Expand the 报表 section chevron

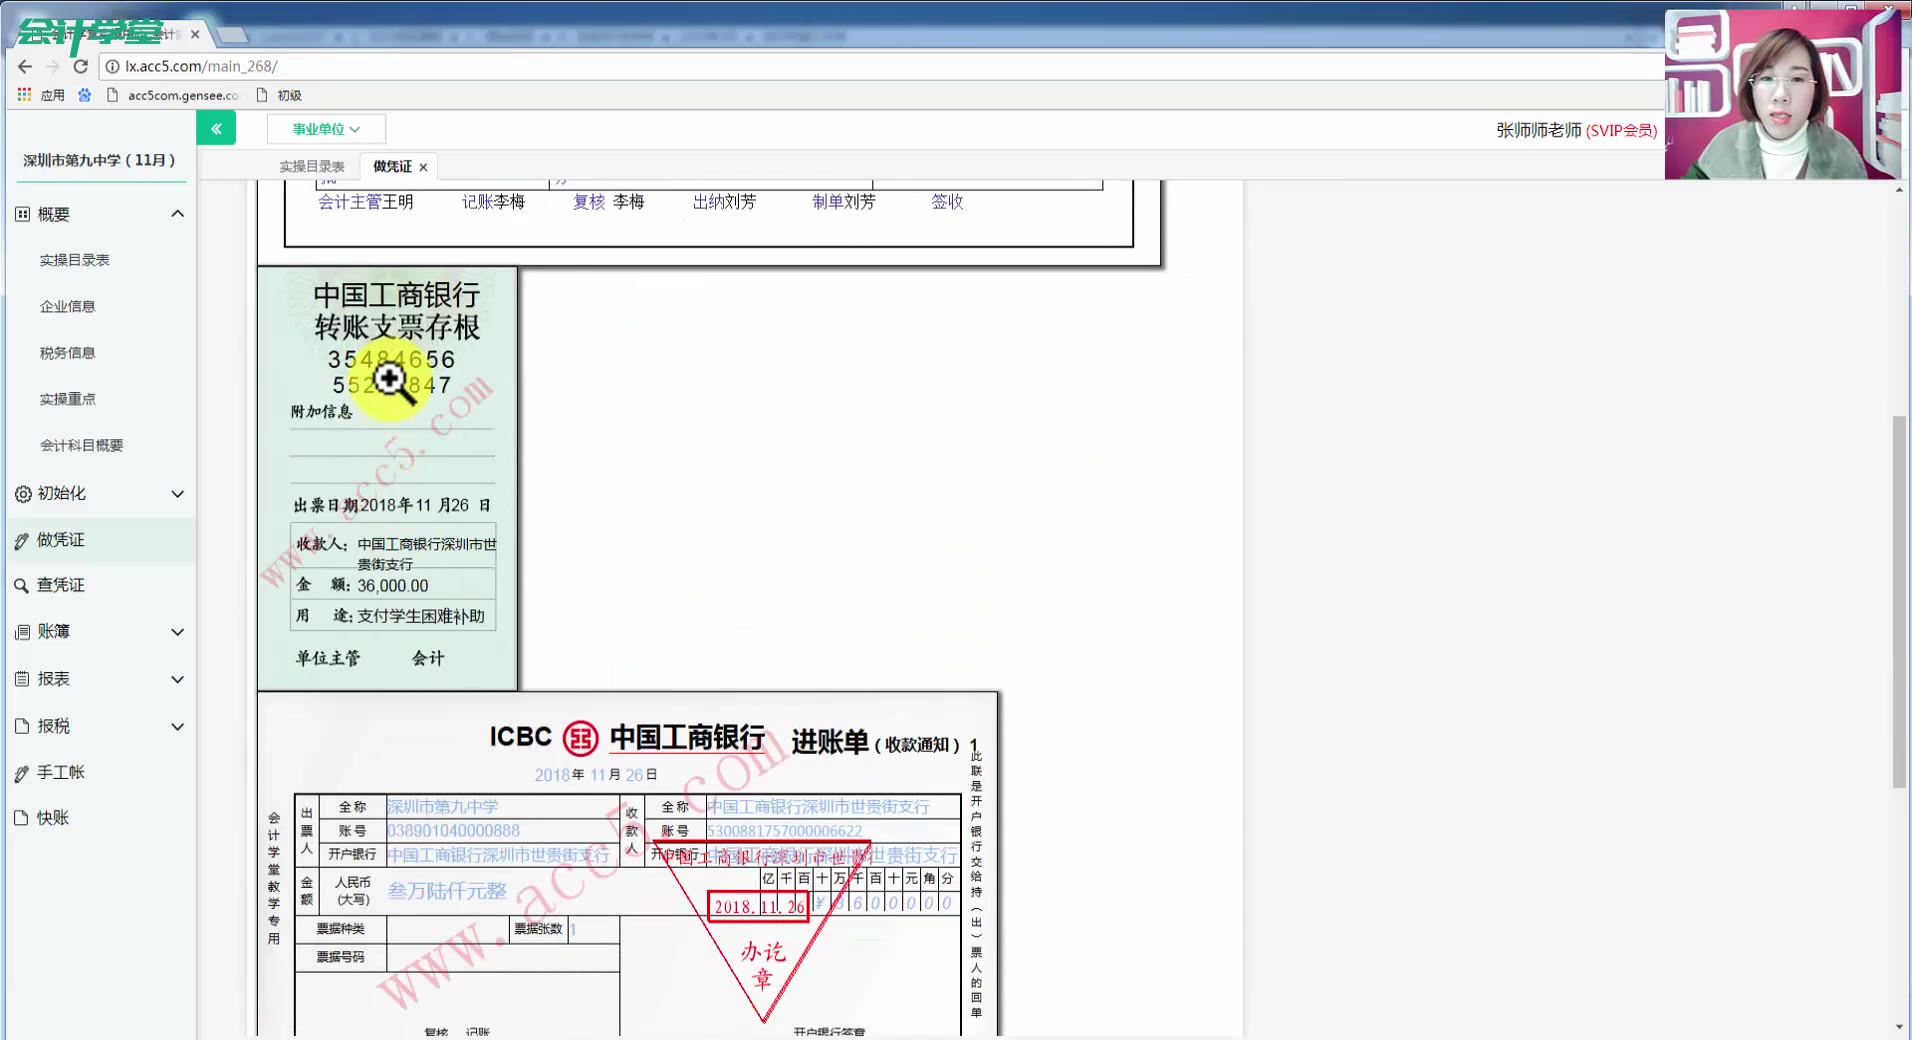click(x=177, y=679)
